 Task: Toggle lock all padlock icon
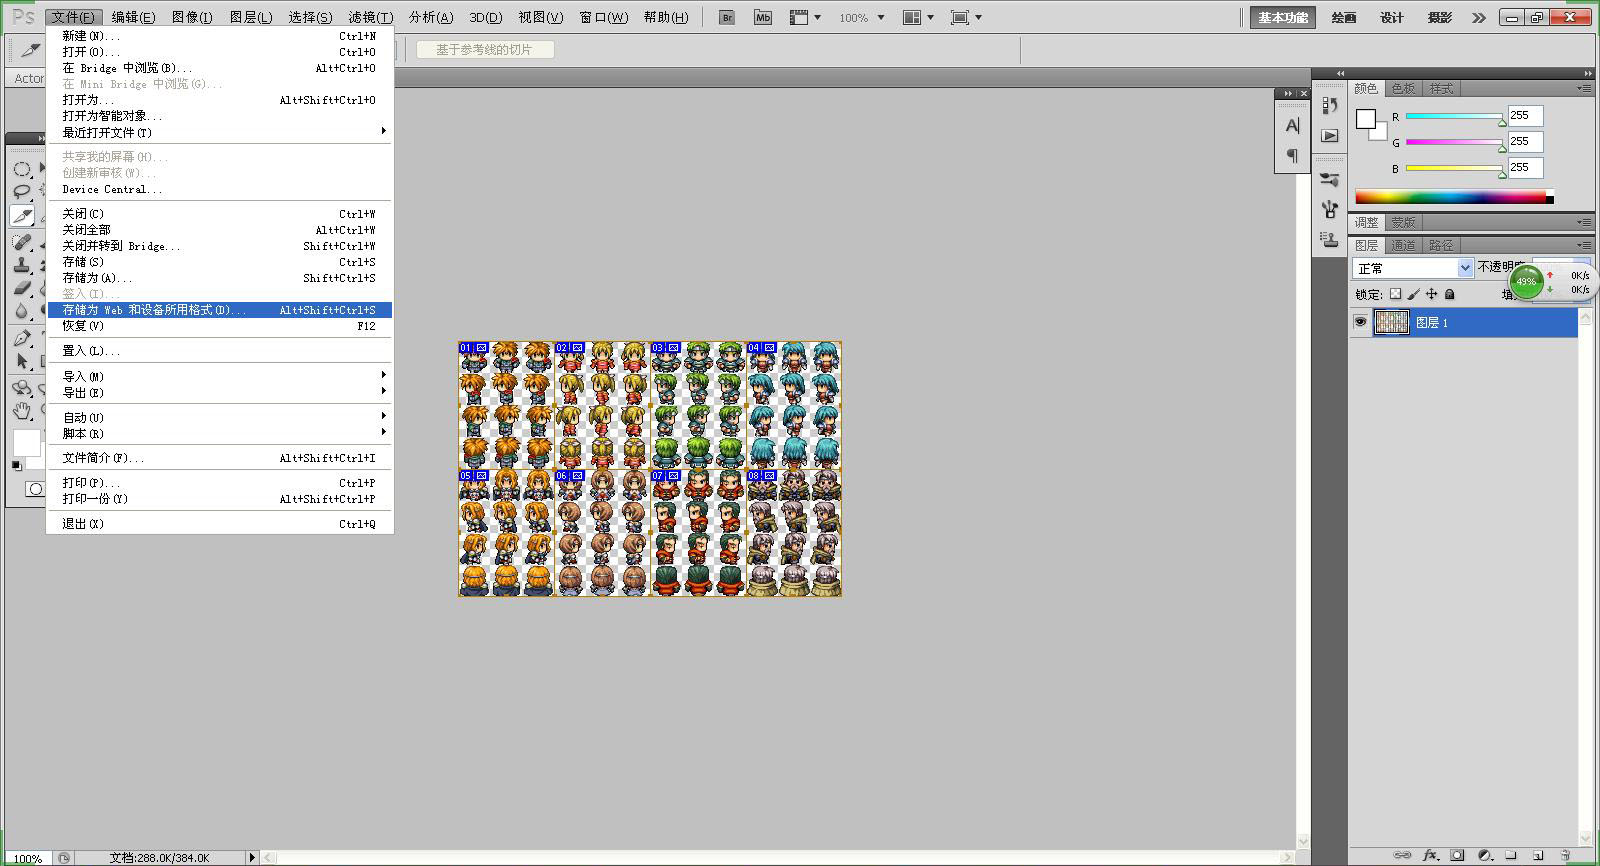pyautogui.click(x=1449, y=294)
